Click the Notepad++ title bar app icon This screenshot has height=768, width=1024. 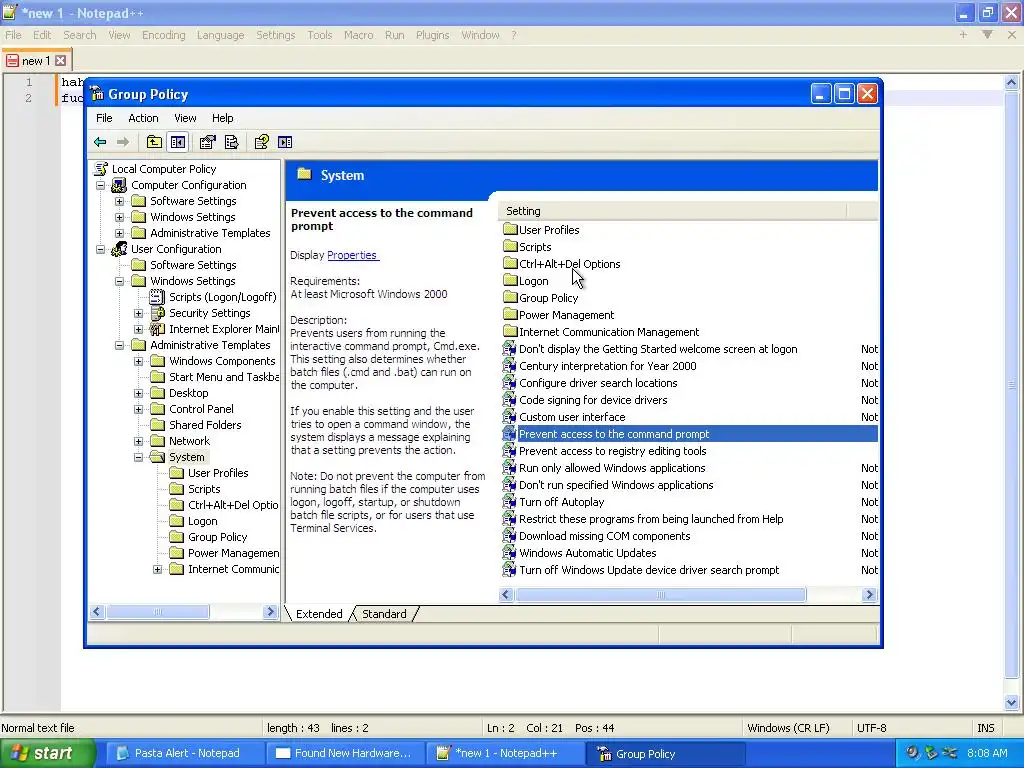[x=10, y=12]
